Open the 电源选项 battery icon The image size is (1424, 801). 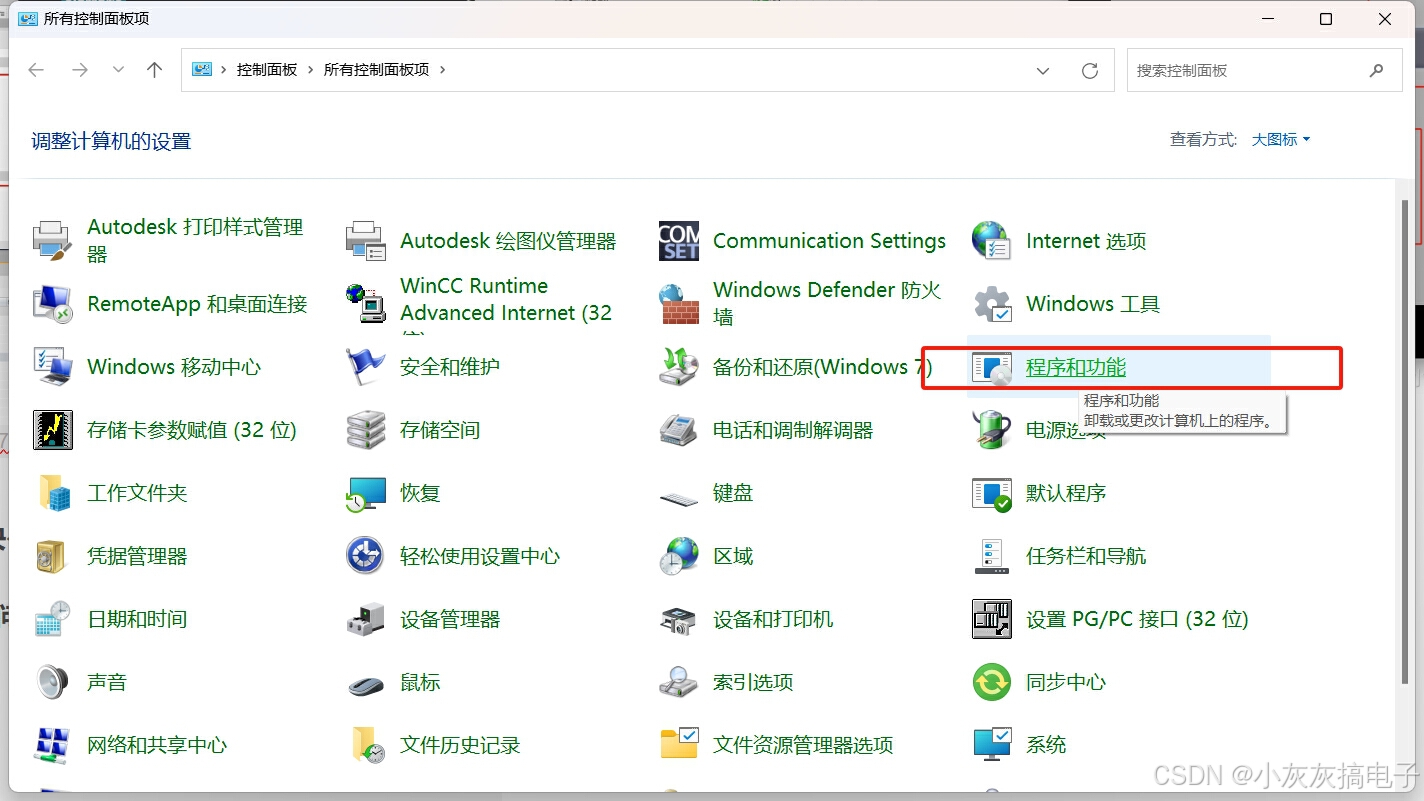pos(992,430)
